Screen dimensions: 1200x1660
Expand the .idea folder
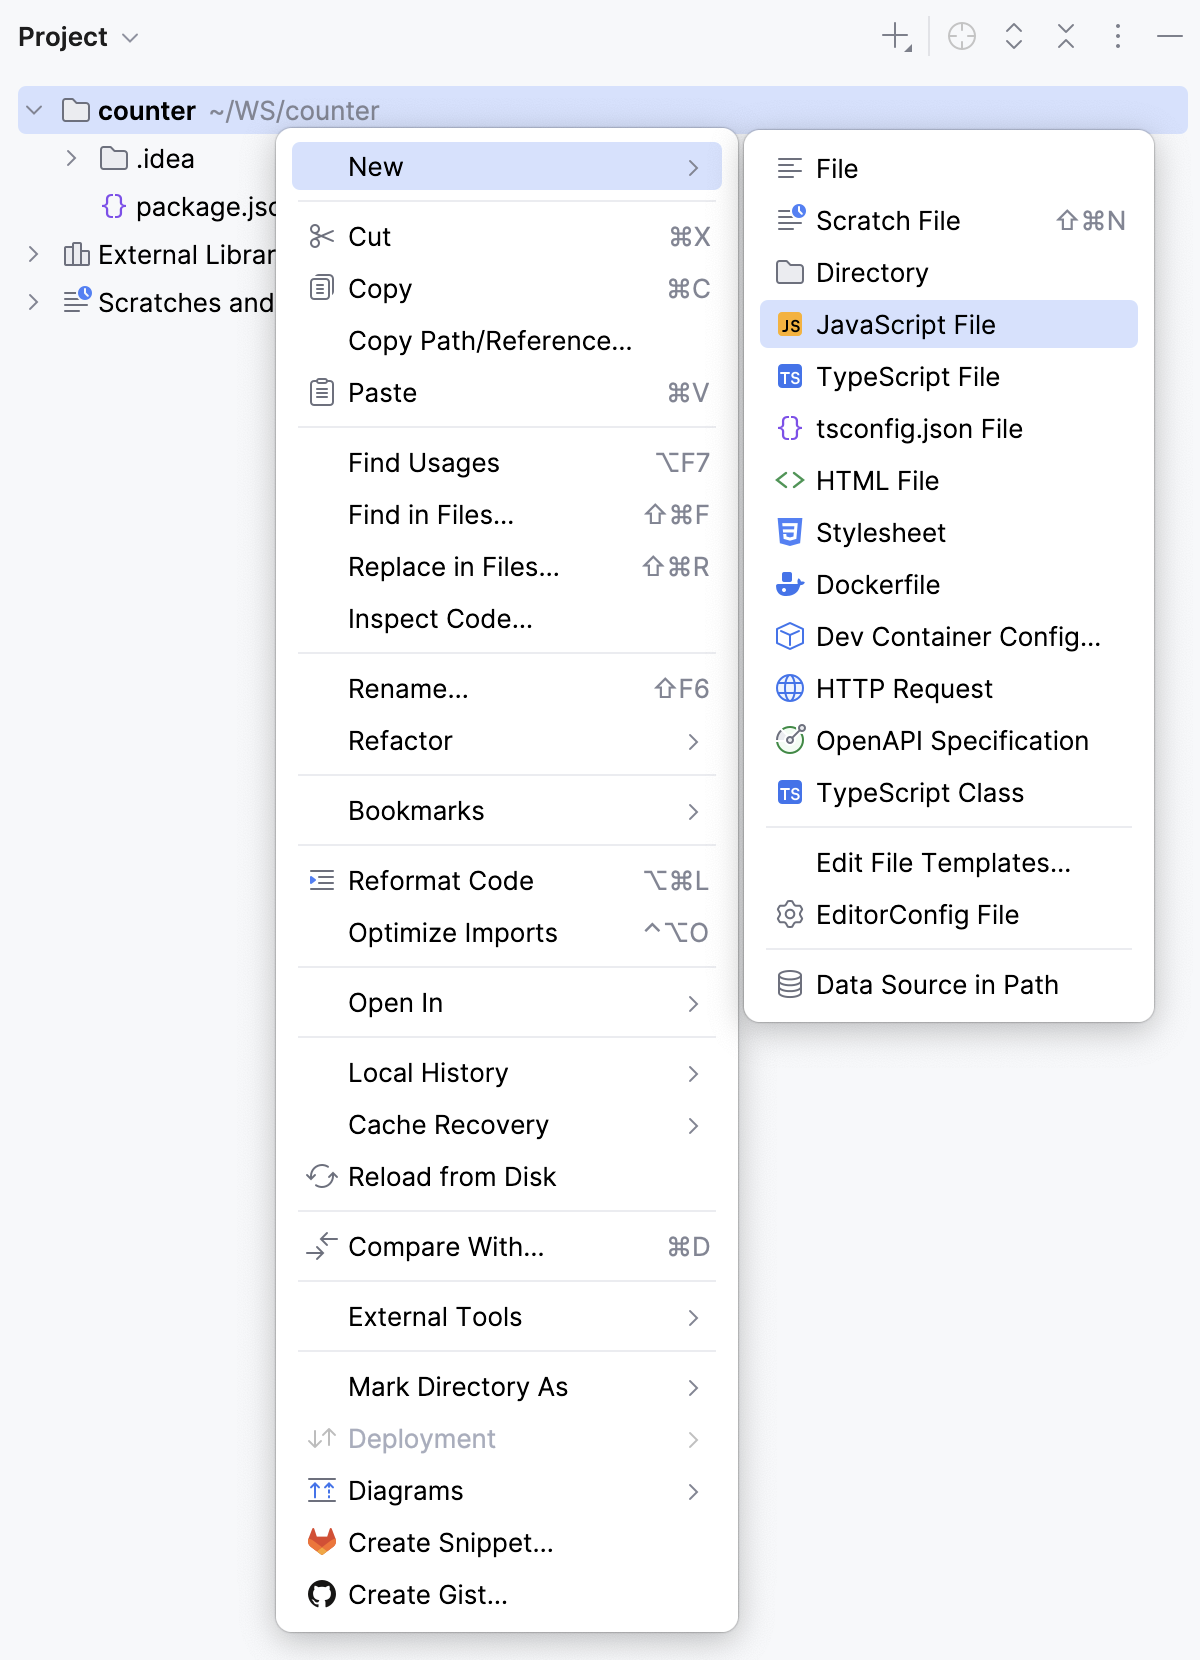pos(71,158)
